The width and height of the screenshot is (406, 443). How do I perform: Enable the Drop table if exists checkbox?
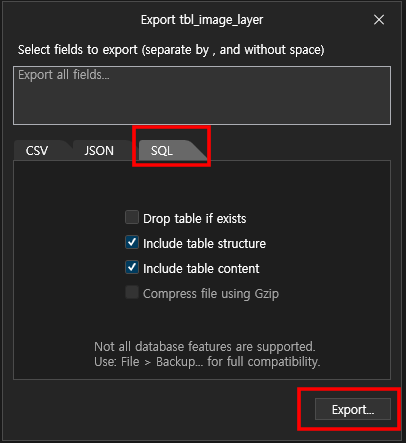132,217
